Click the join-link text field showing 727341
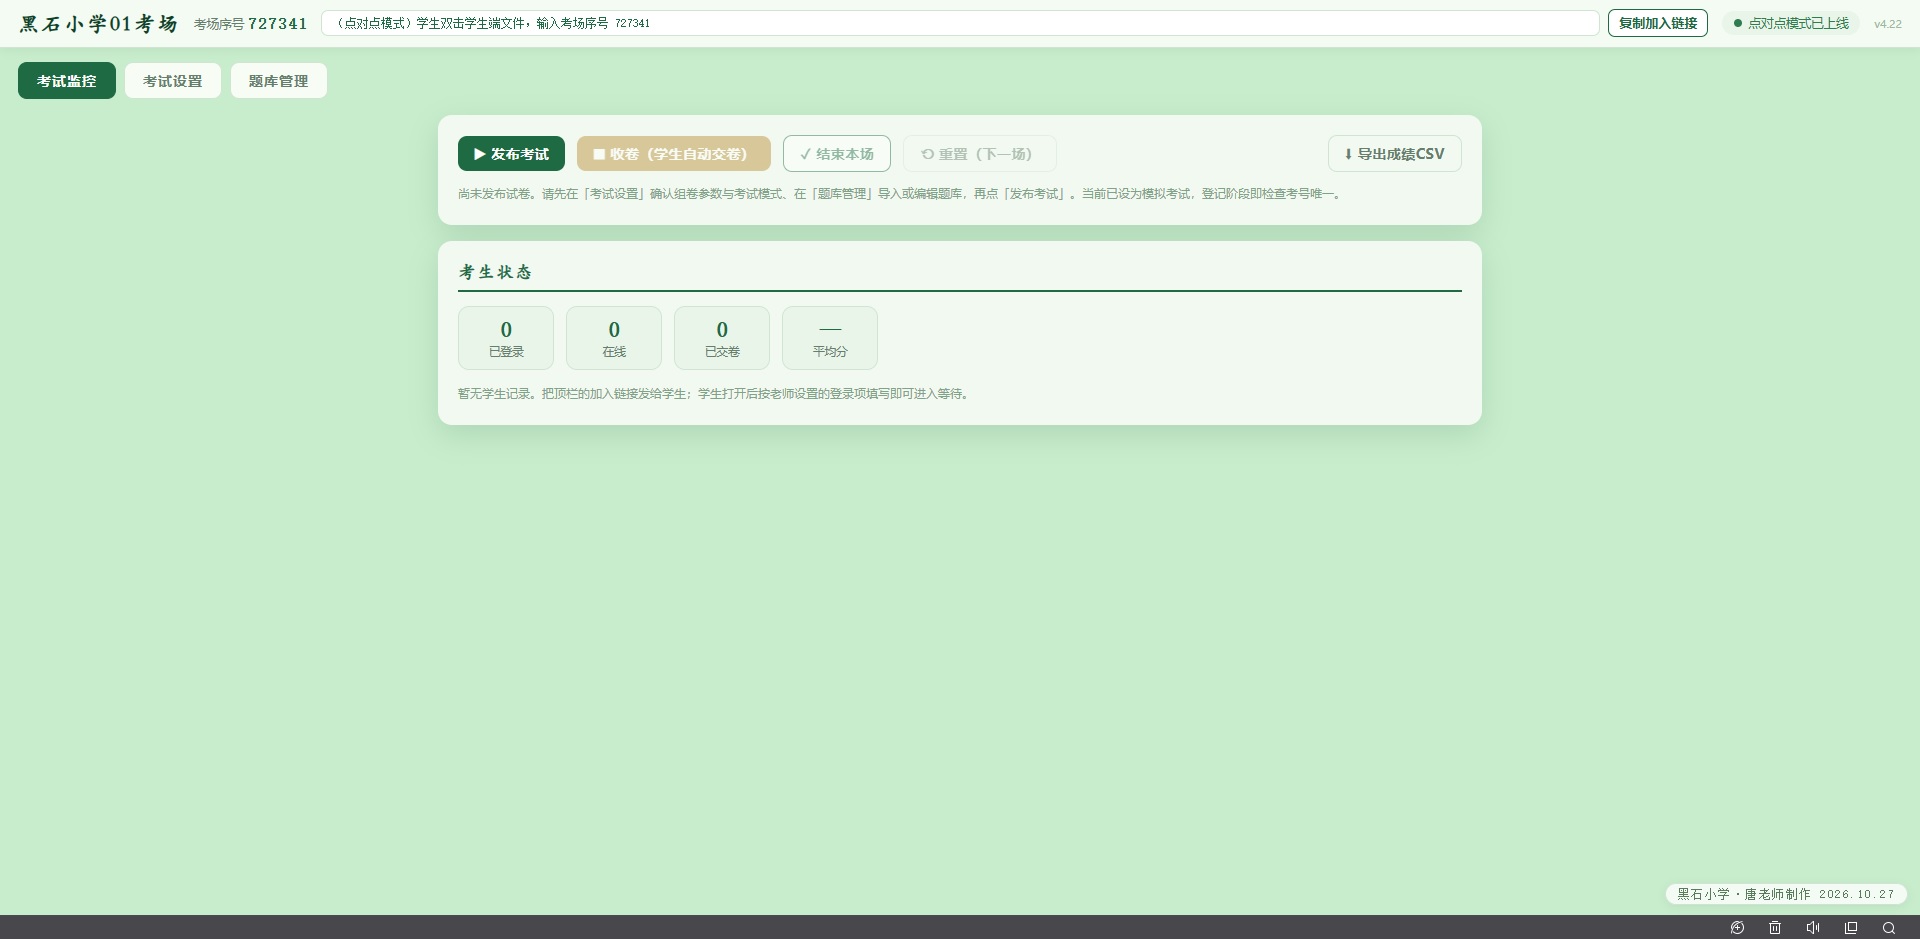The height and width of the screenshot is (939, 1920). (960, 23)
